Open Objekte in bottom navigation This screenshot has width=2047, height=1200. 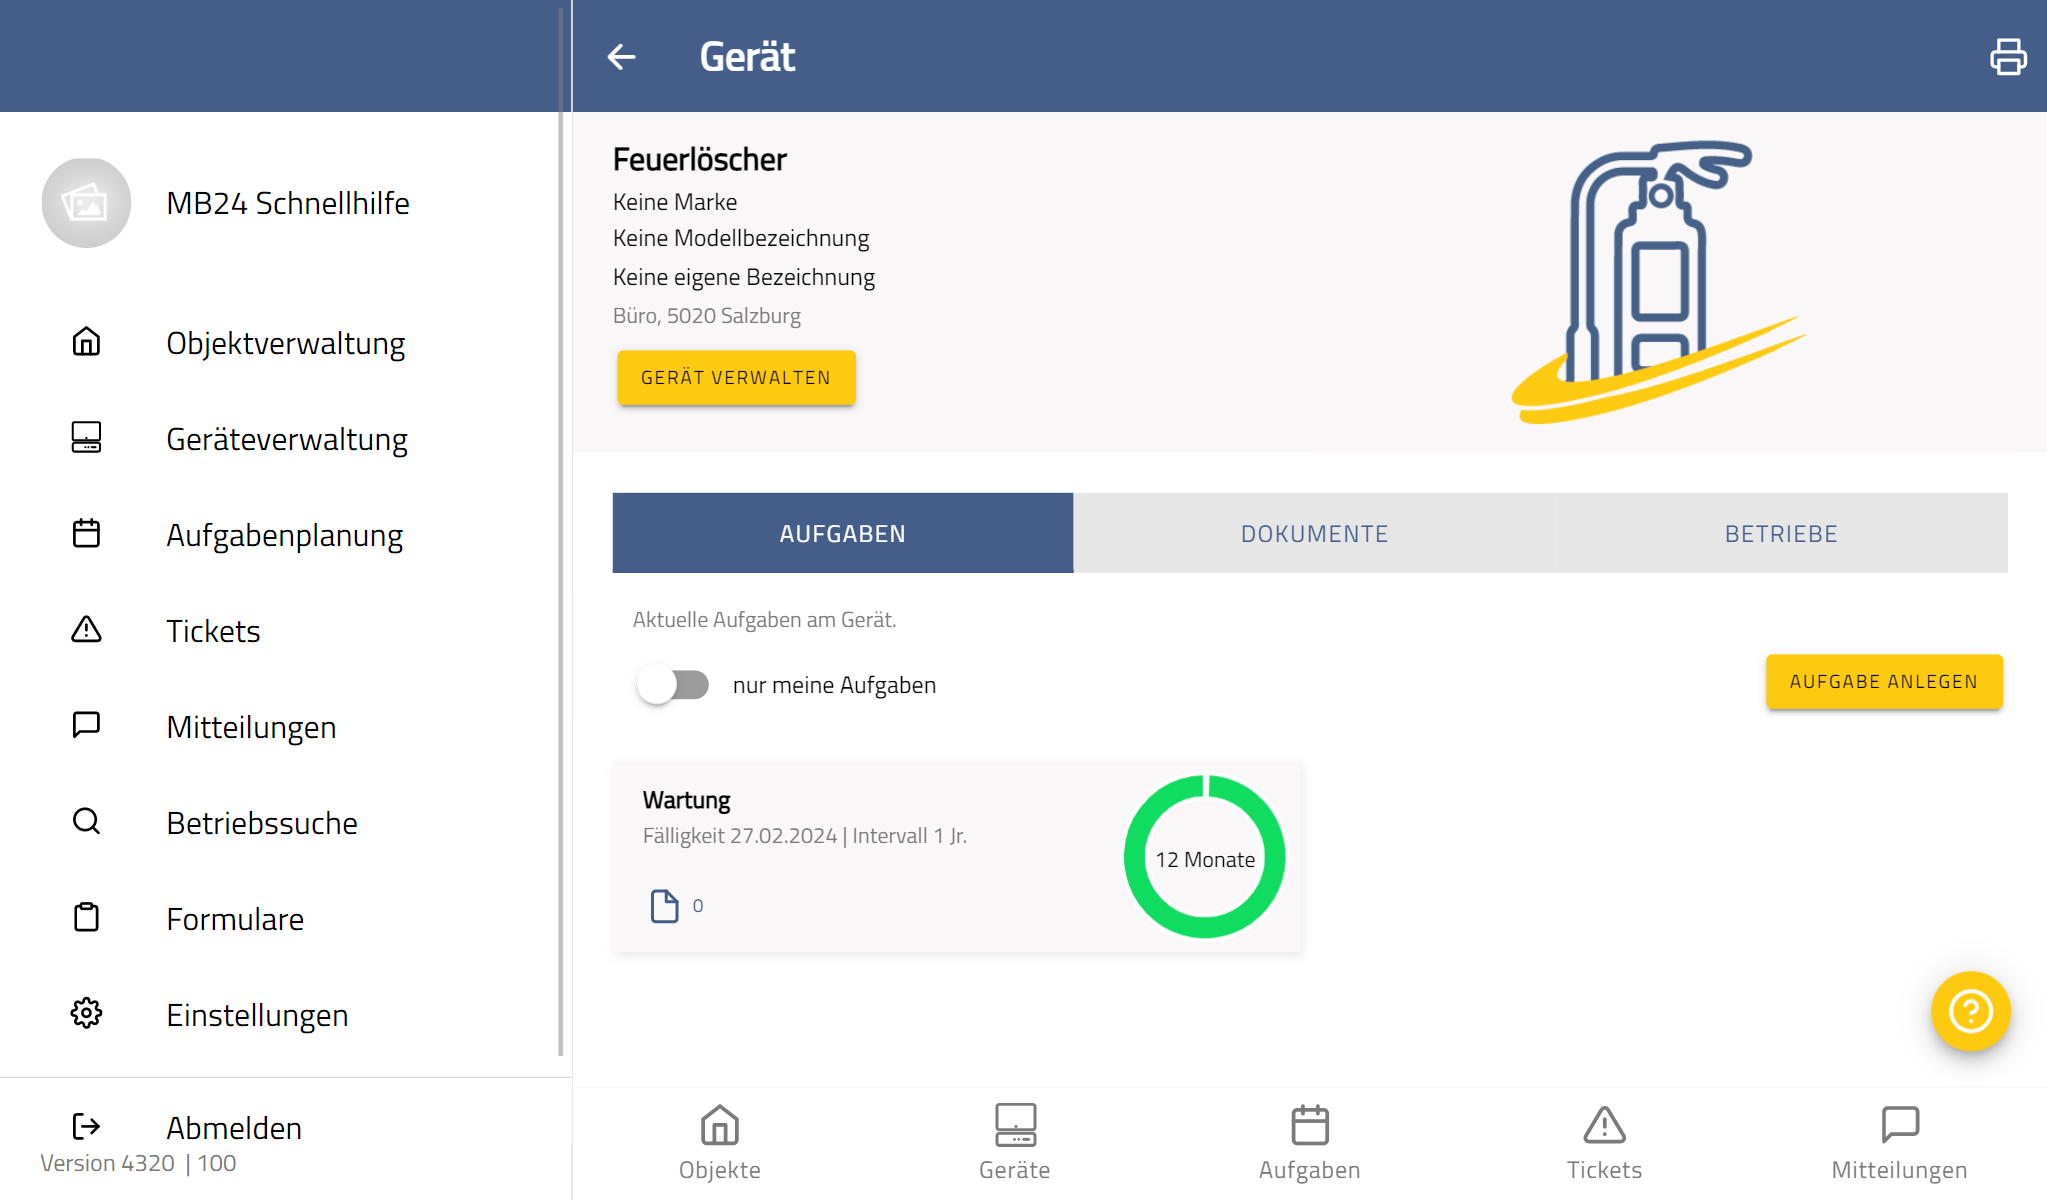719,1142
